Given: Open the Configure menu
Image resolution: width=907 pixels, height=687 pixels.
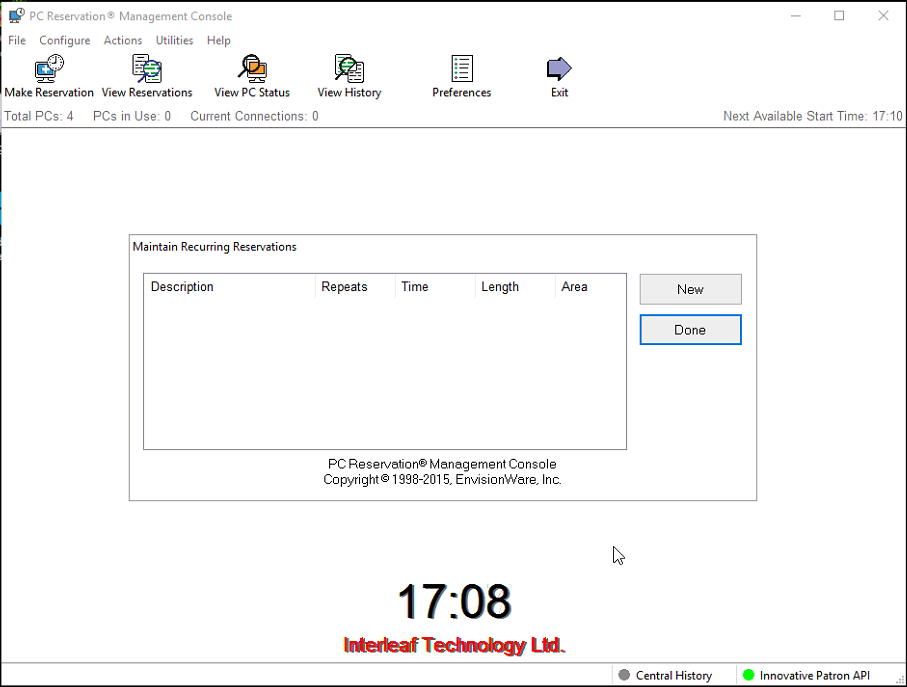Looking at the screenshot, I should click(x=65, y=40).
